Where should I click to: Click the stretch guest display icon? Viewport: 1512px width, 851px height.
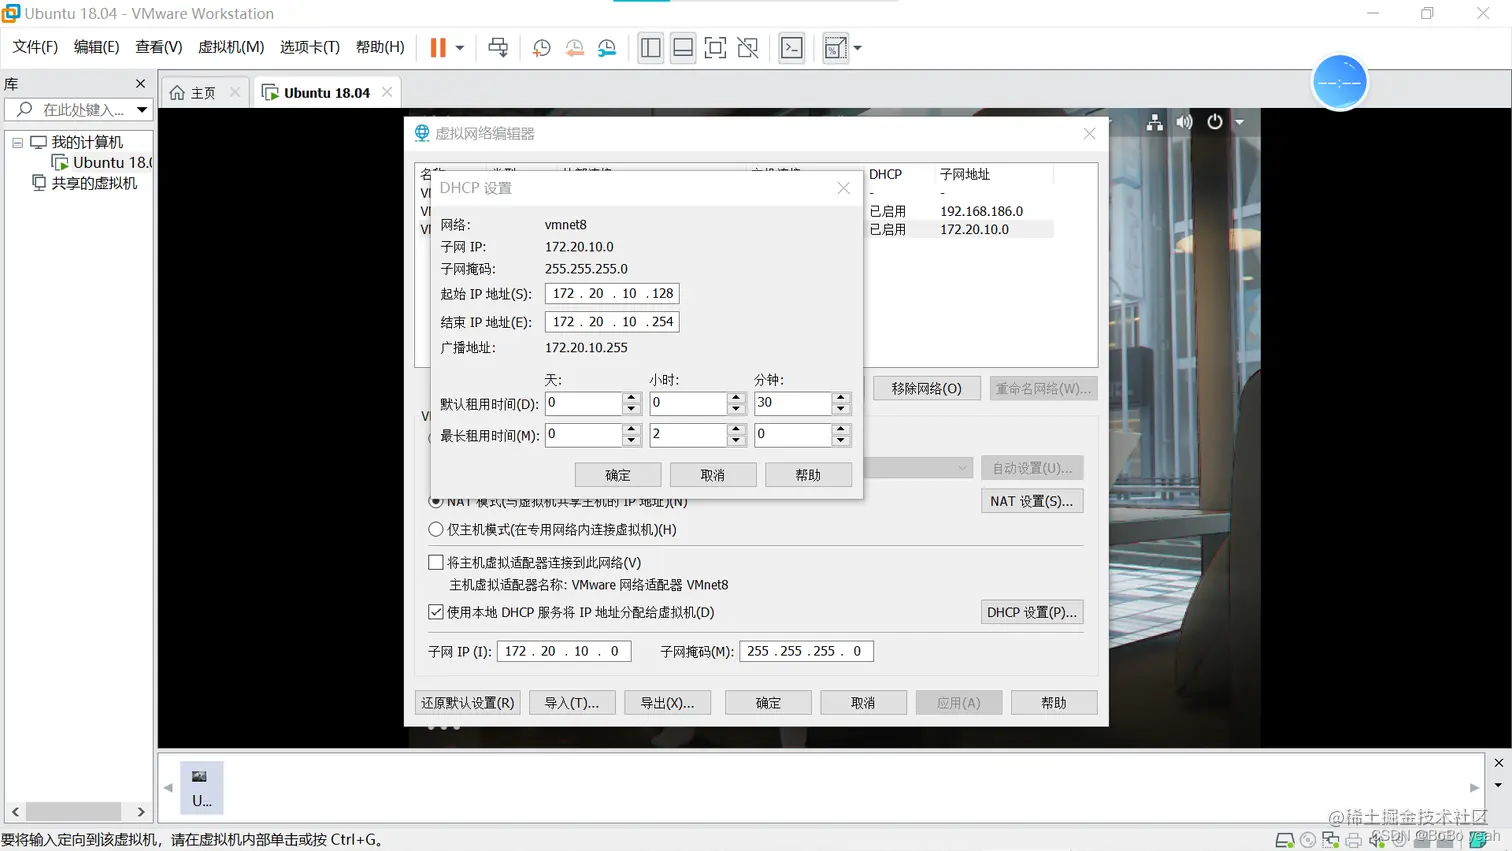835,47
